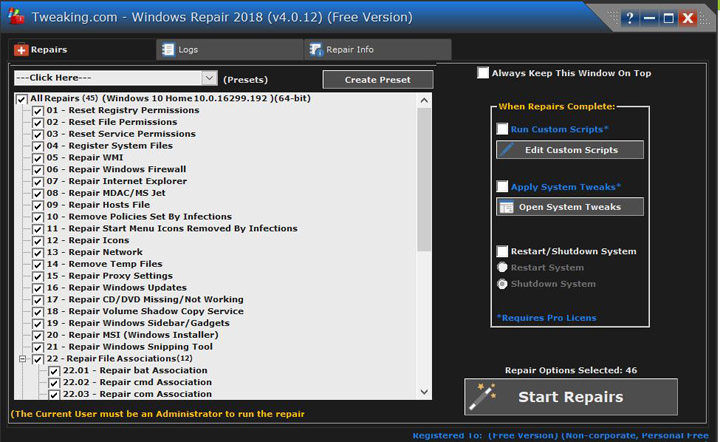Uncheck 08 - Repair MDAC/MS Jet
This screenshot has width=720, height=442.
38,194
